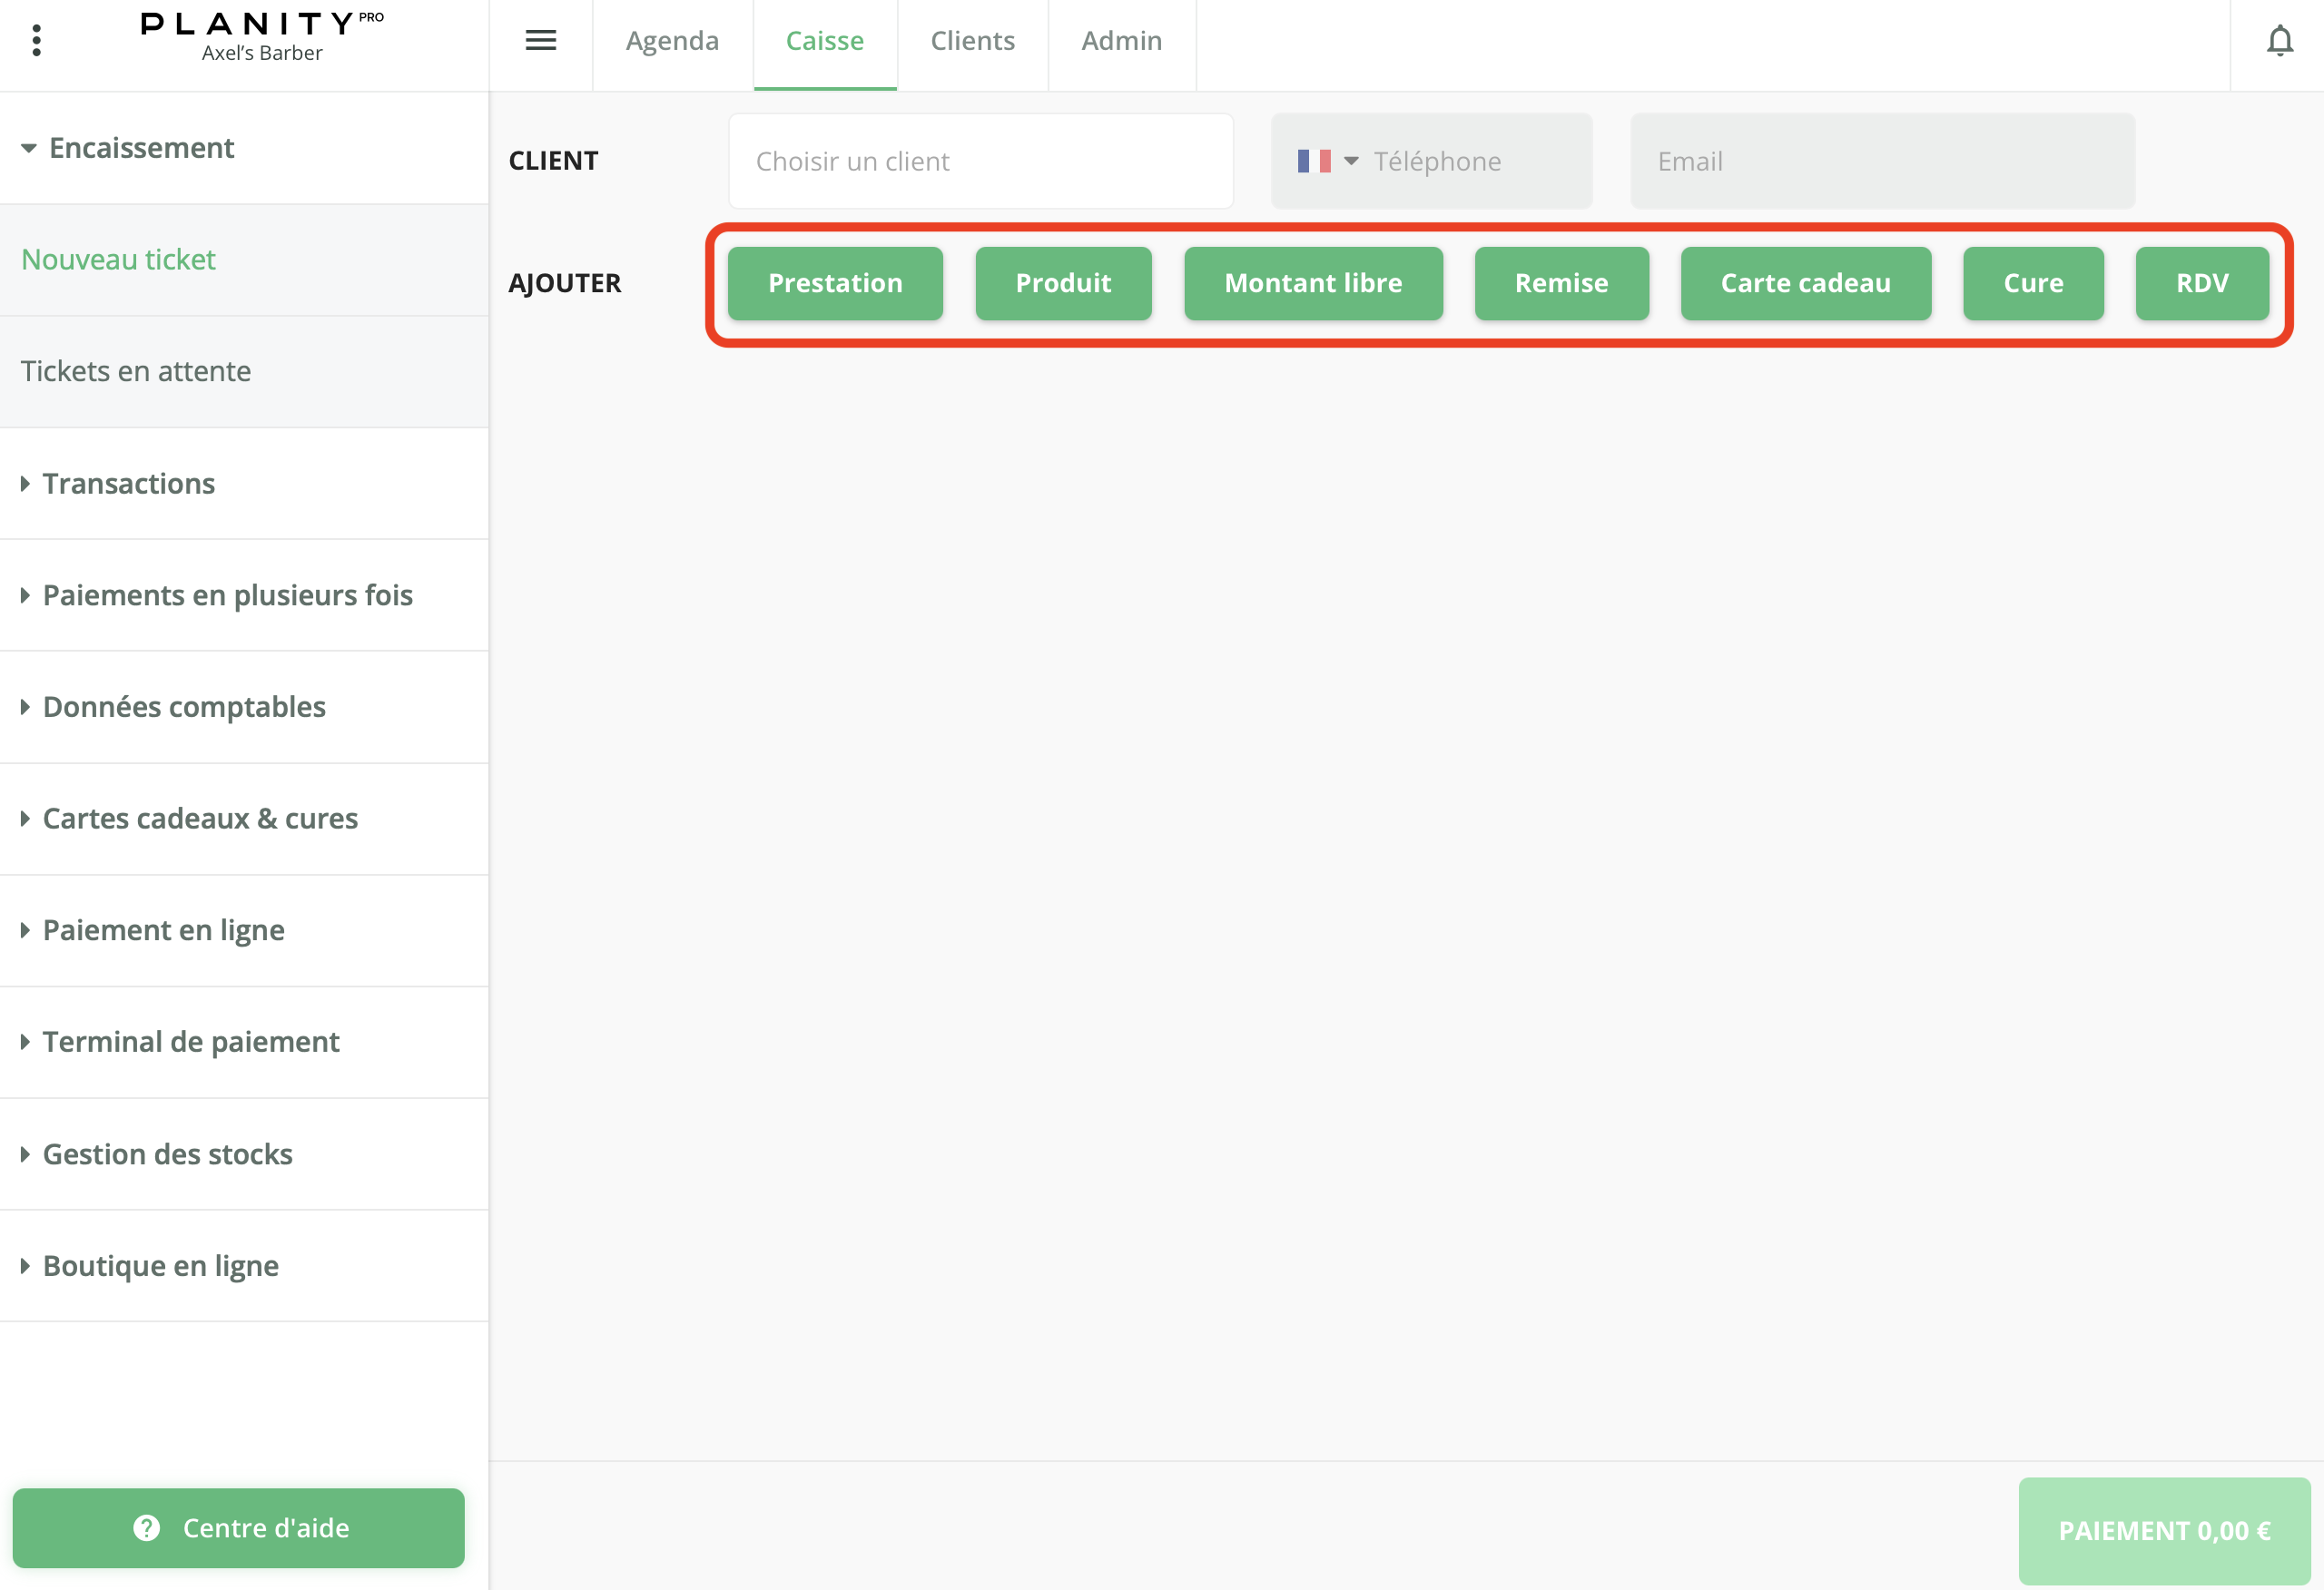Open the Admin tab
The height and width of the screenshot is (1590, 2324).
1121,41
